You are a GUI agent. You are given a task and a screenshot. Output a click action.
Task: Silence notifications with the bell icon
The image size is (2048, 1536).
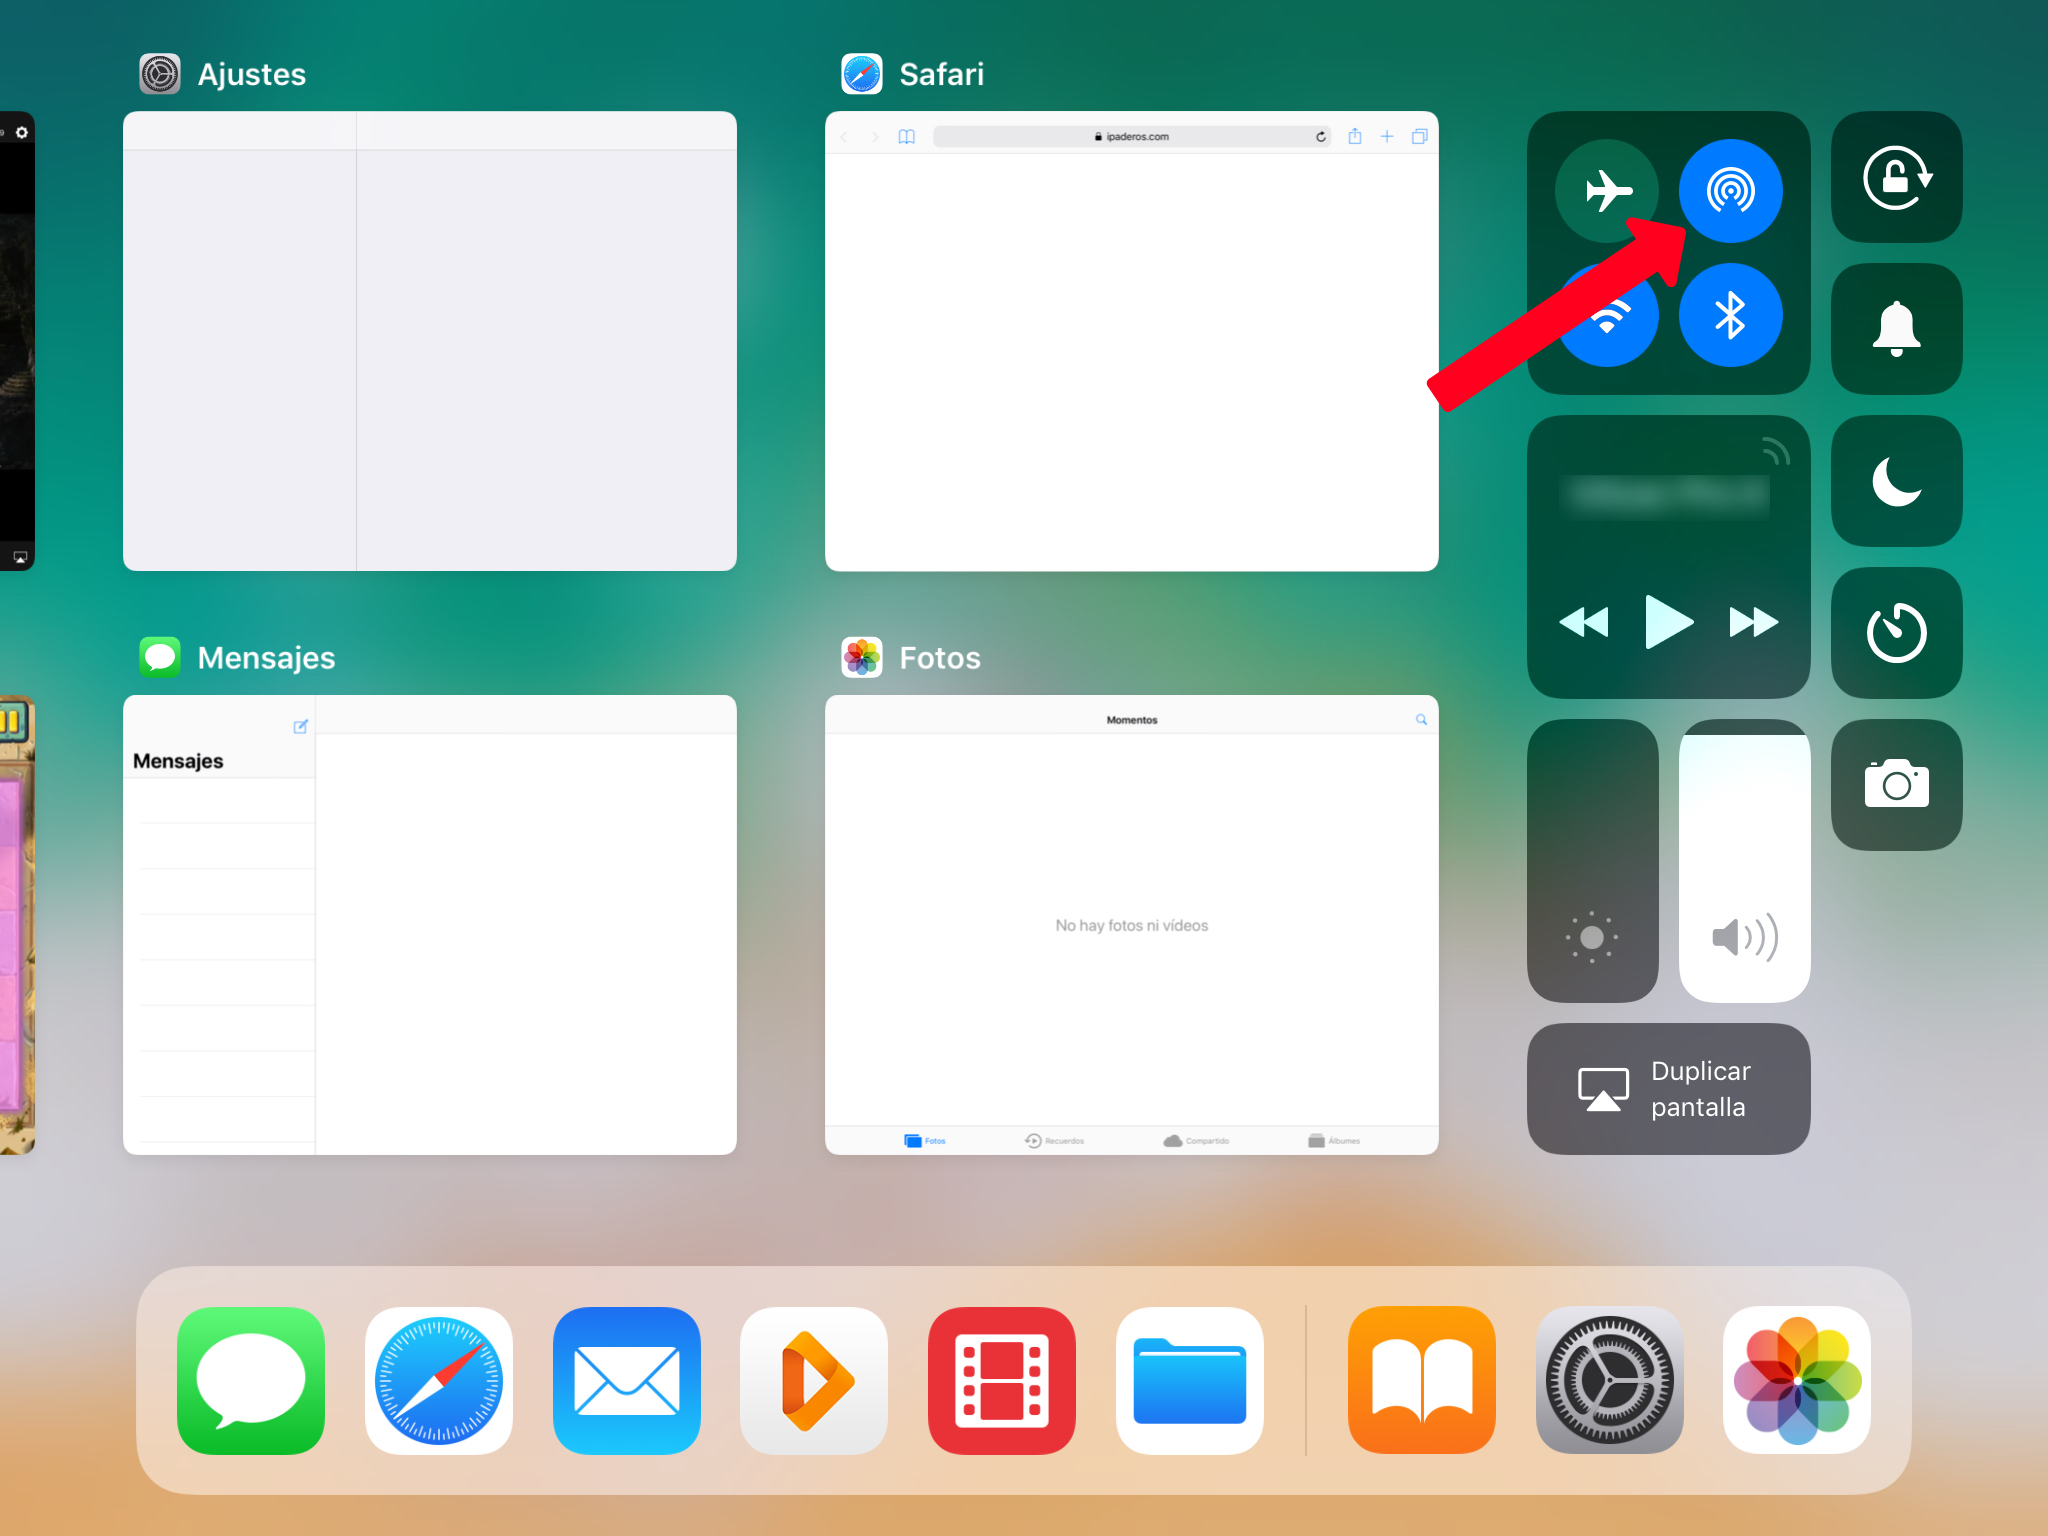point(1895,330)
